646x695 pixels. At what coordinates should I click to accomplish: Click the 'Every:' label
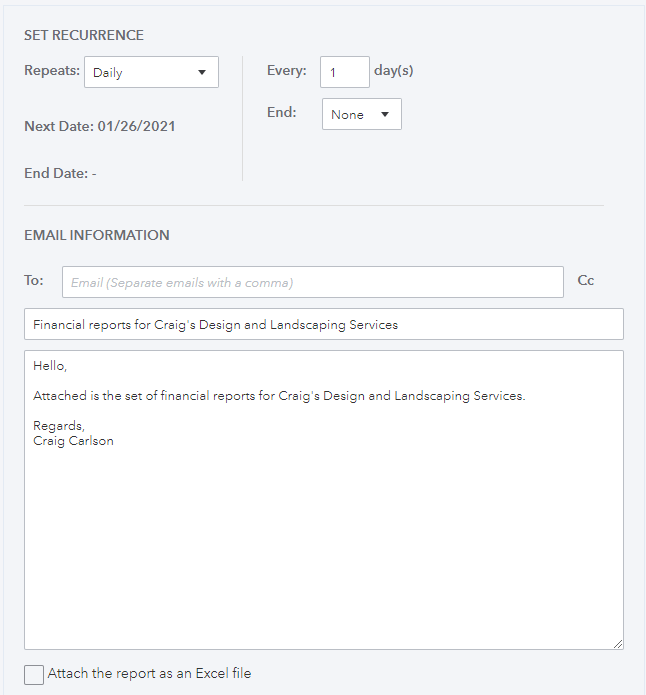286,70
